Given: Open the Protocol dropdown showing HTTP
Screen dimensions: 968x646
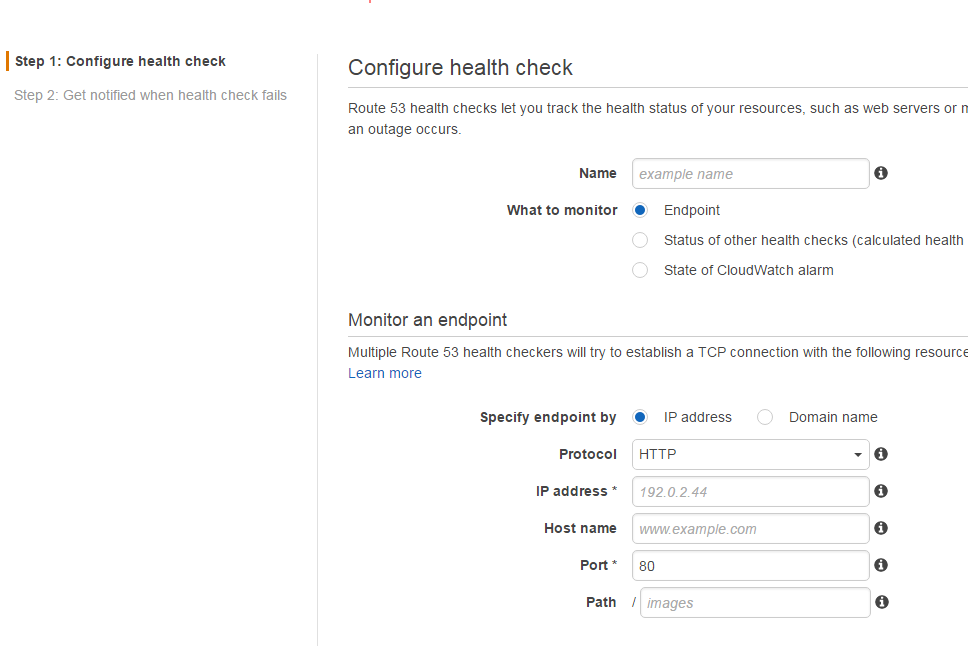Looking at the screenshot, I should [x=750, y=454].
